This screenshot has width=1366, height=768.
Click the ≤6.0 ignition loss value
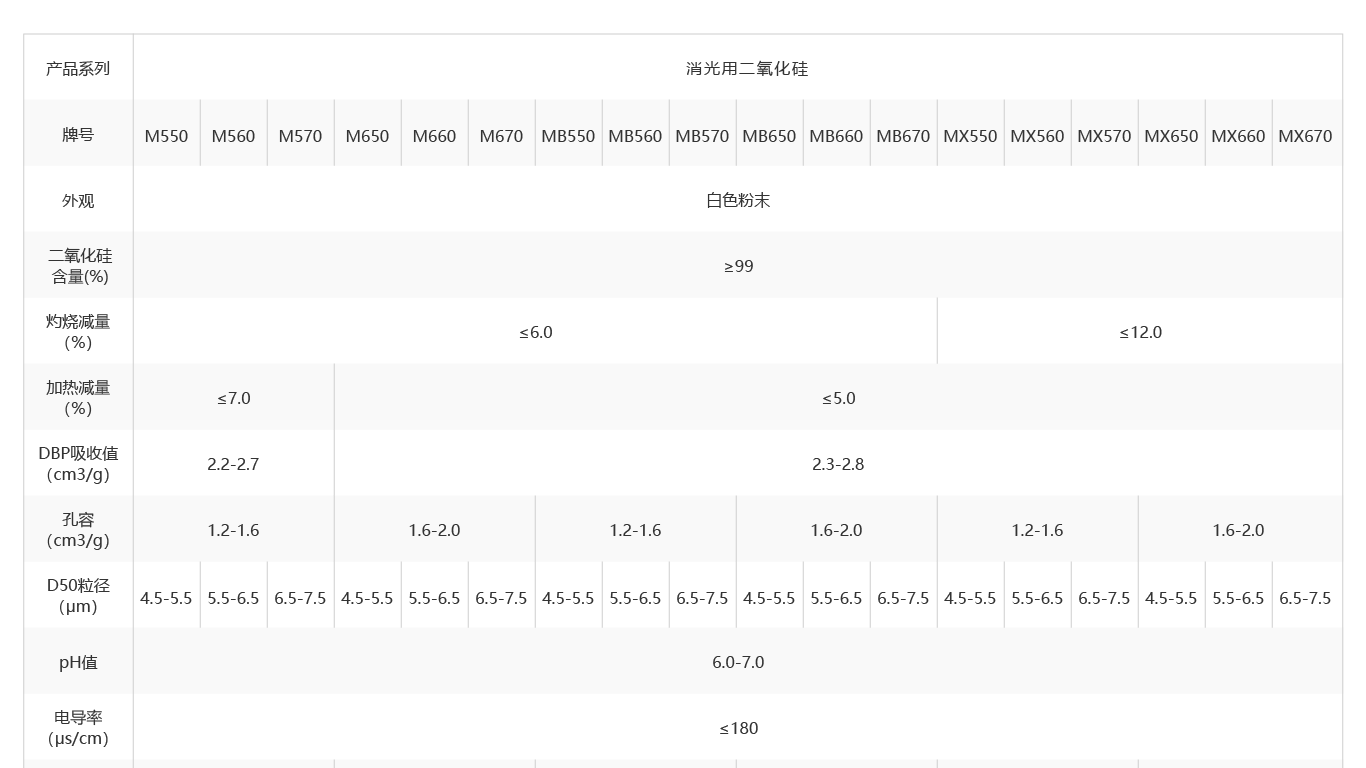click(x=535, y=332)
